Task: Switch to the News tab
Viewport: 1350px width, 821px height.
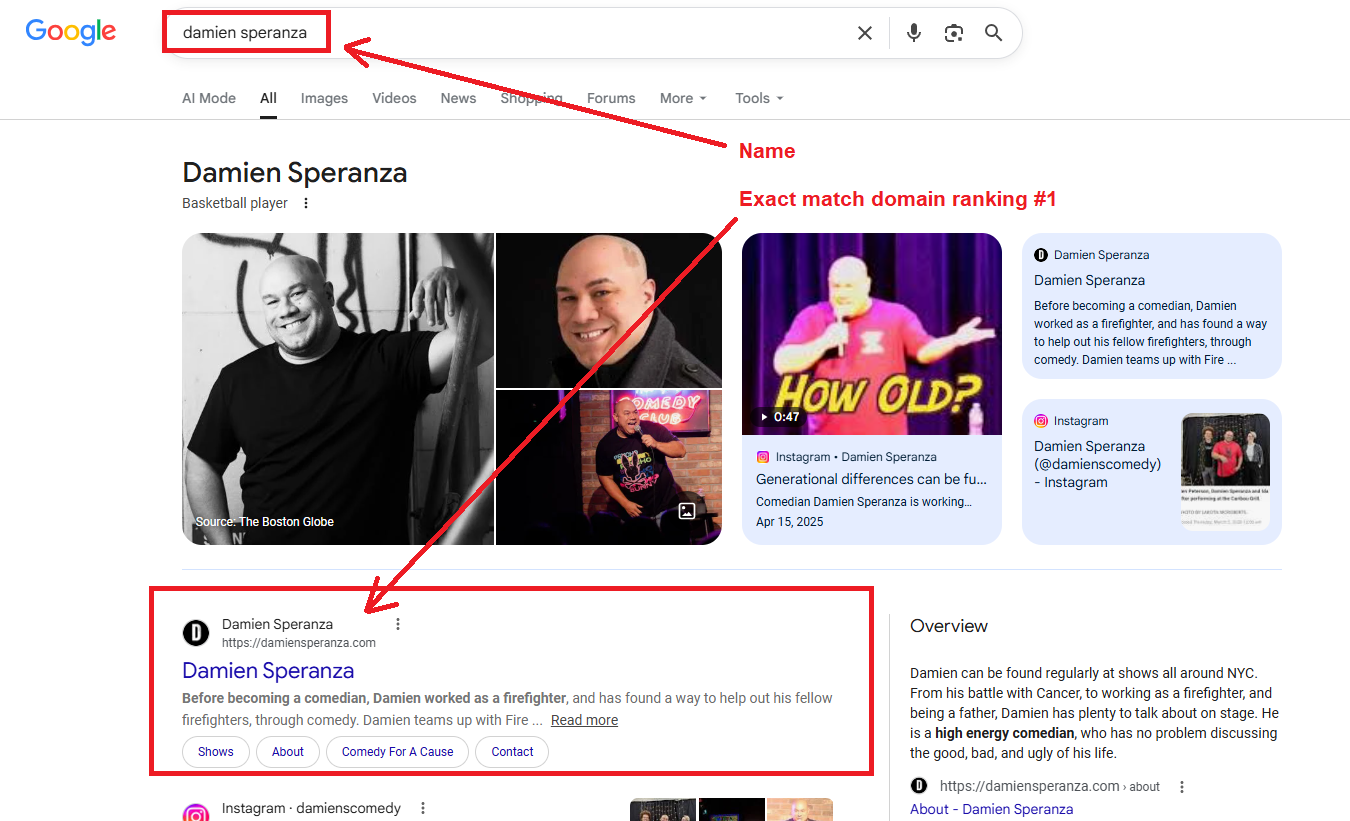Action: tap(458, 98)
